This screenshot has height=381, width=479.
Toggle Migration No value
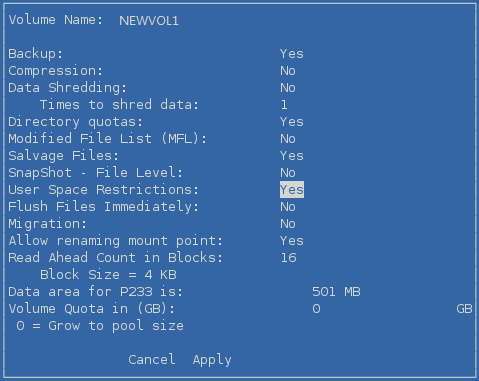click(x=288, y=224)
